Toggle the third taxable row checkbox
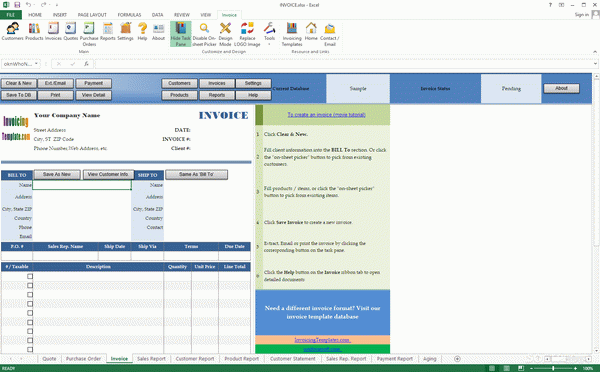 click(30, 295)
